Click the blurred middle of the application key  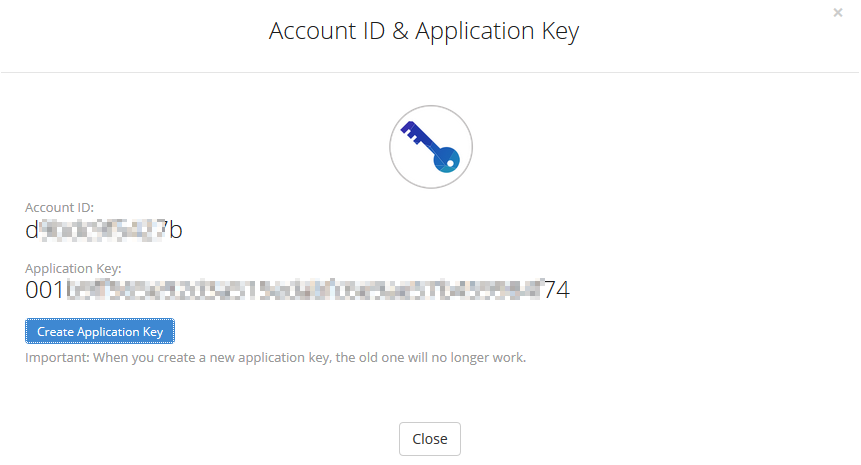click(305, 290)
